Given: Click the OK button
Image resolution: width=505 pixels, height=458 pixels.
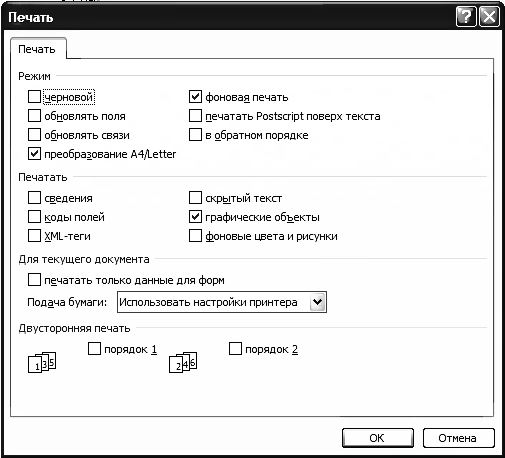Looking at the screenshot, I should point(378,438).
